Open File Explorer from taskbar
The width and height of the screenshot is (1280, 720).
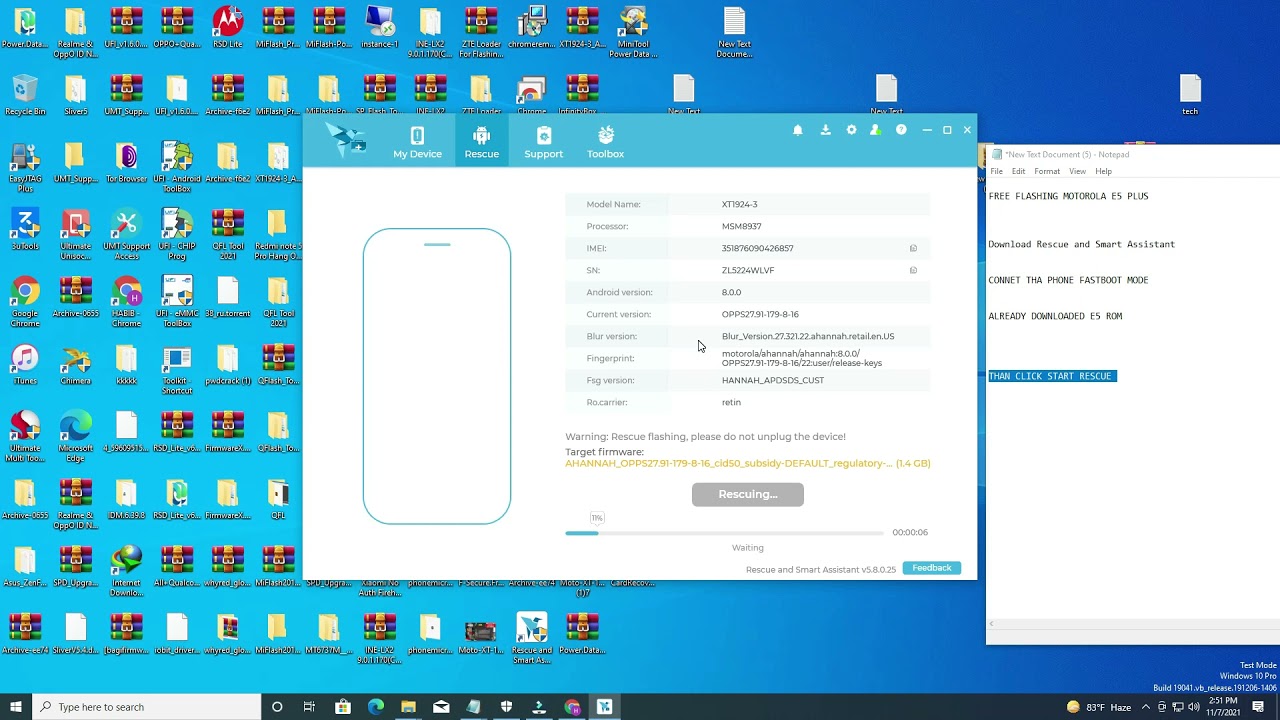pyautogui.click(x=408, y=707)
